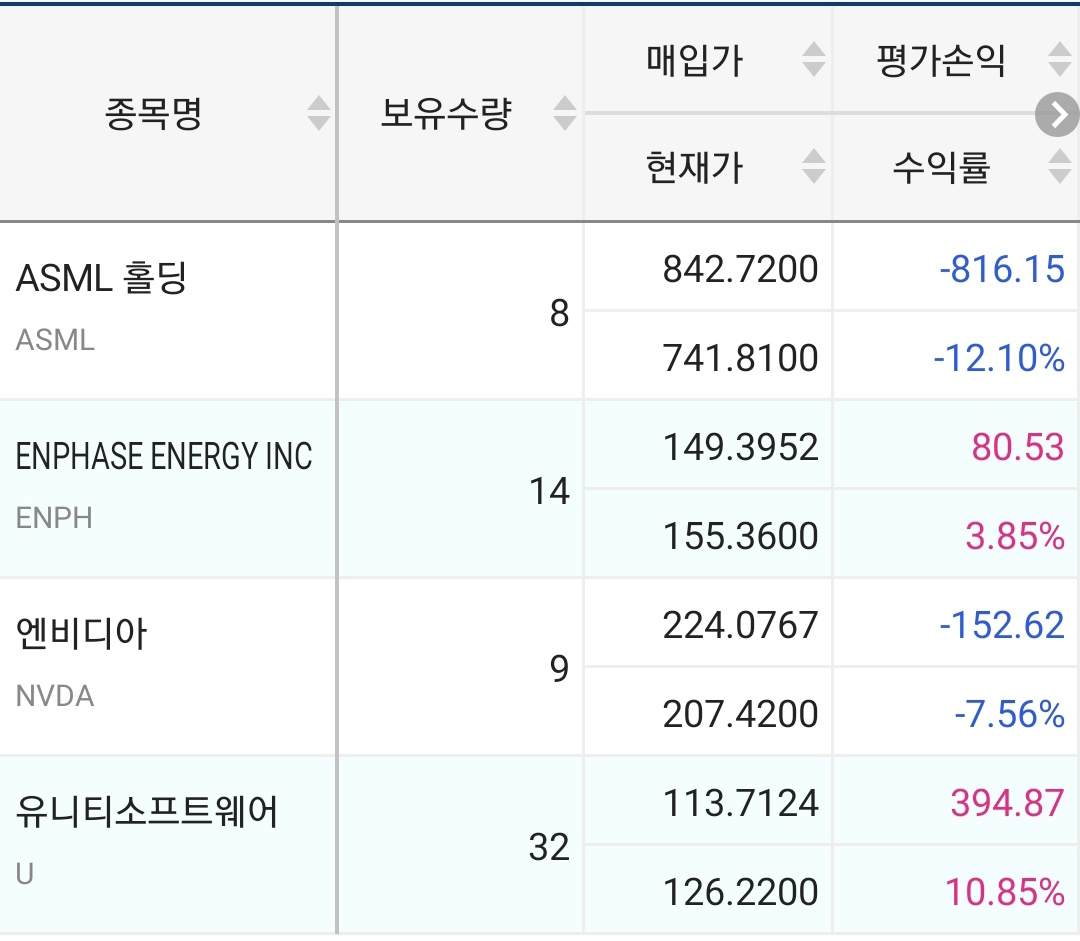Click the 매입가 header label
Screen dimensions: 1080x941
694,60
